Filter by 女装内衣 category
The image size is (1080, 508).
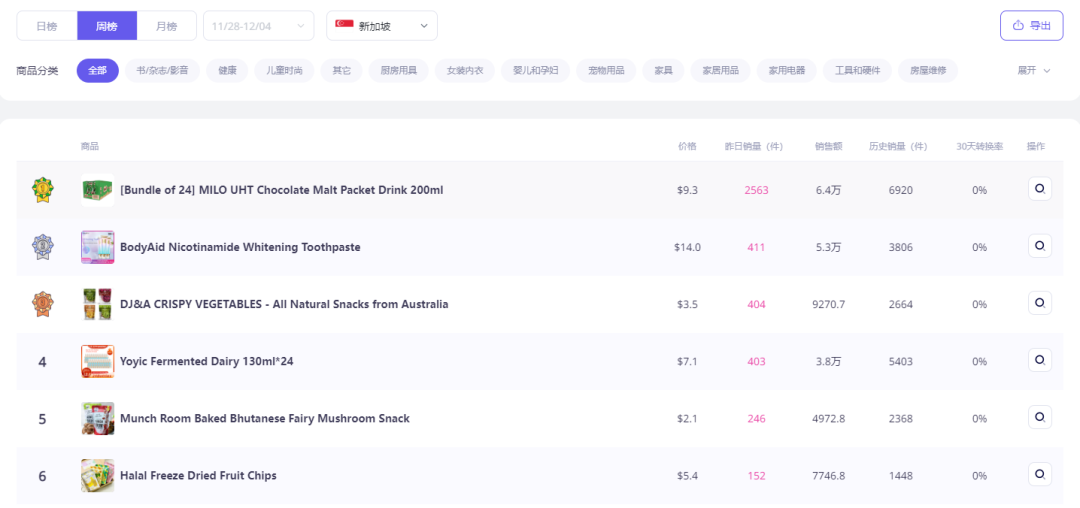pos(465,71)
